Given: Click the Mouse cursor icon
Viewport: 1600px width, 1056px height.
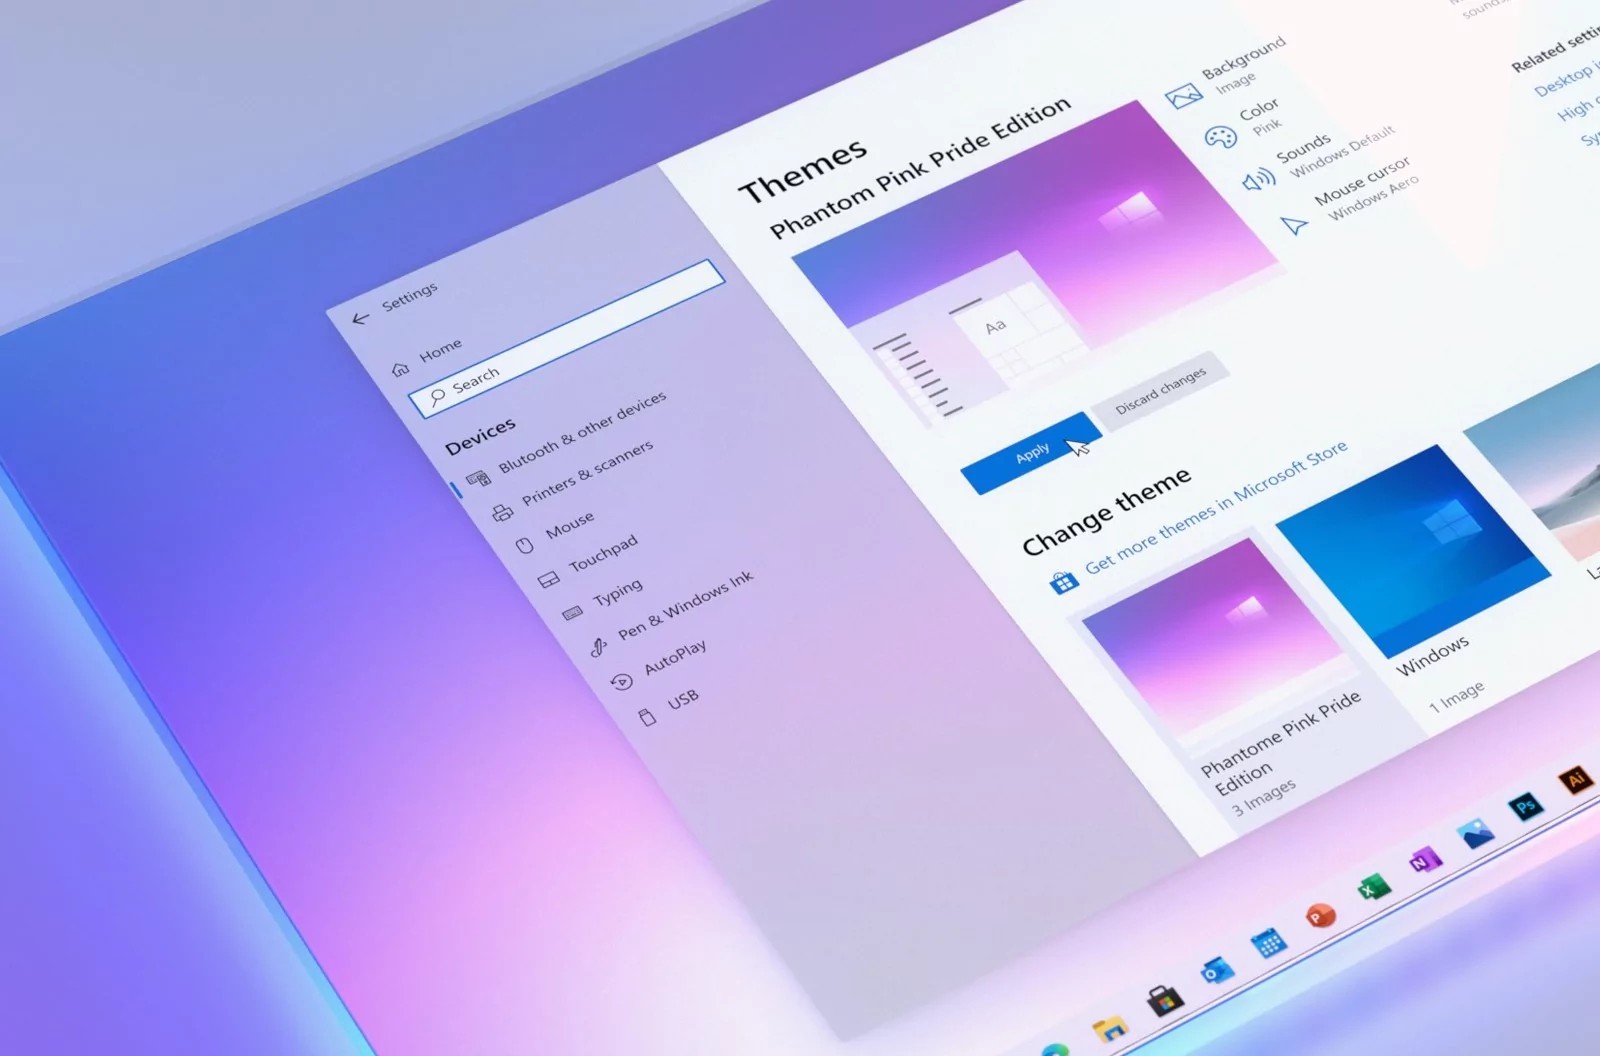Looking at the screenshot, I should click(1294, 226).
